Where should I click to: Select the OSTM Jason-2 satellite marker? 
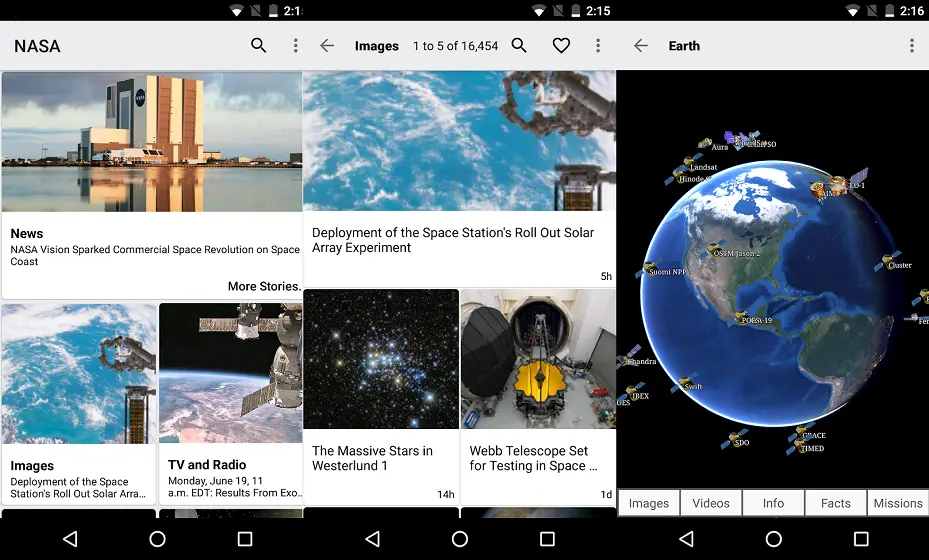(x=717, y=249)
